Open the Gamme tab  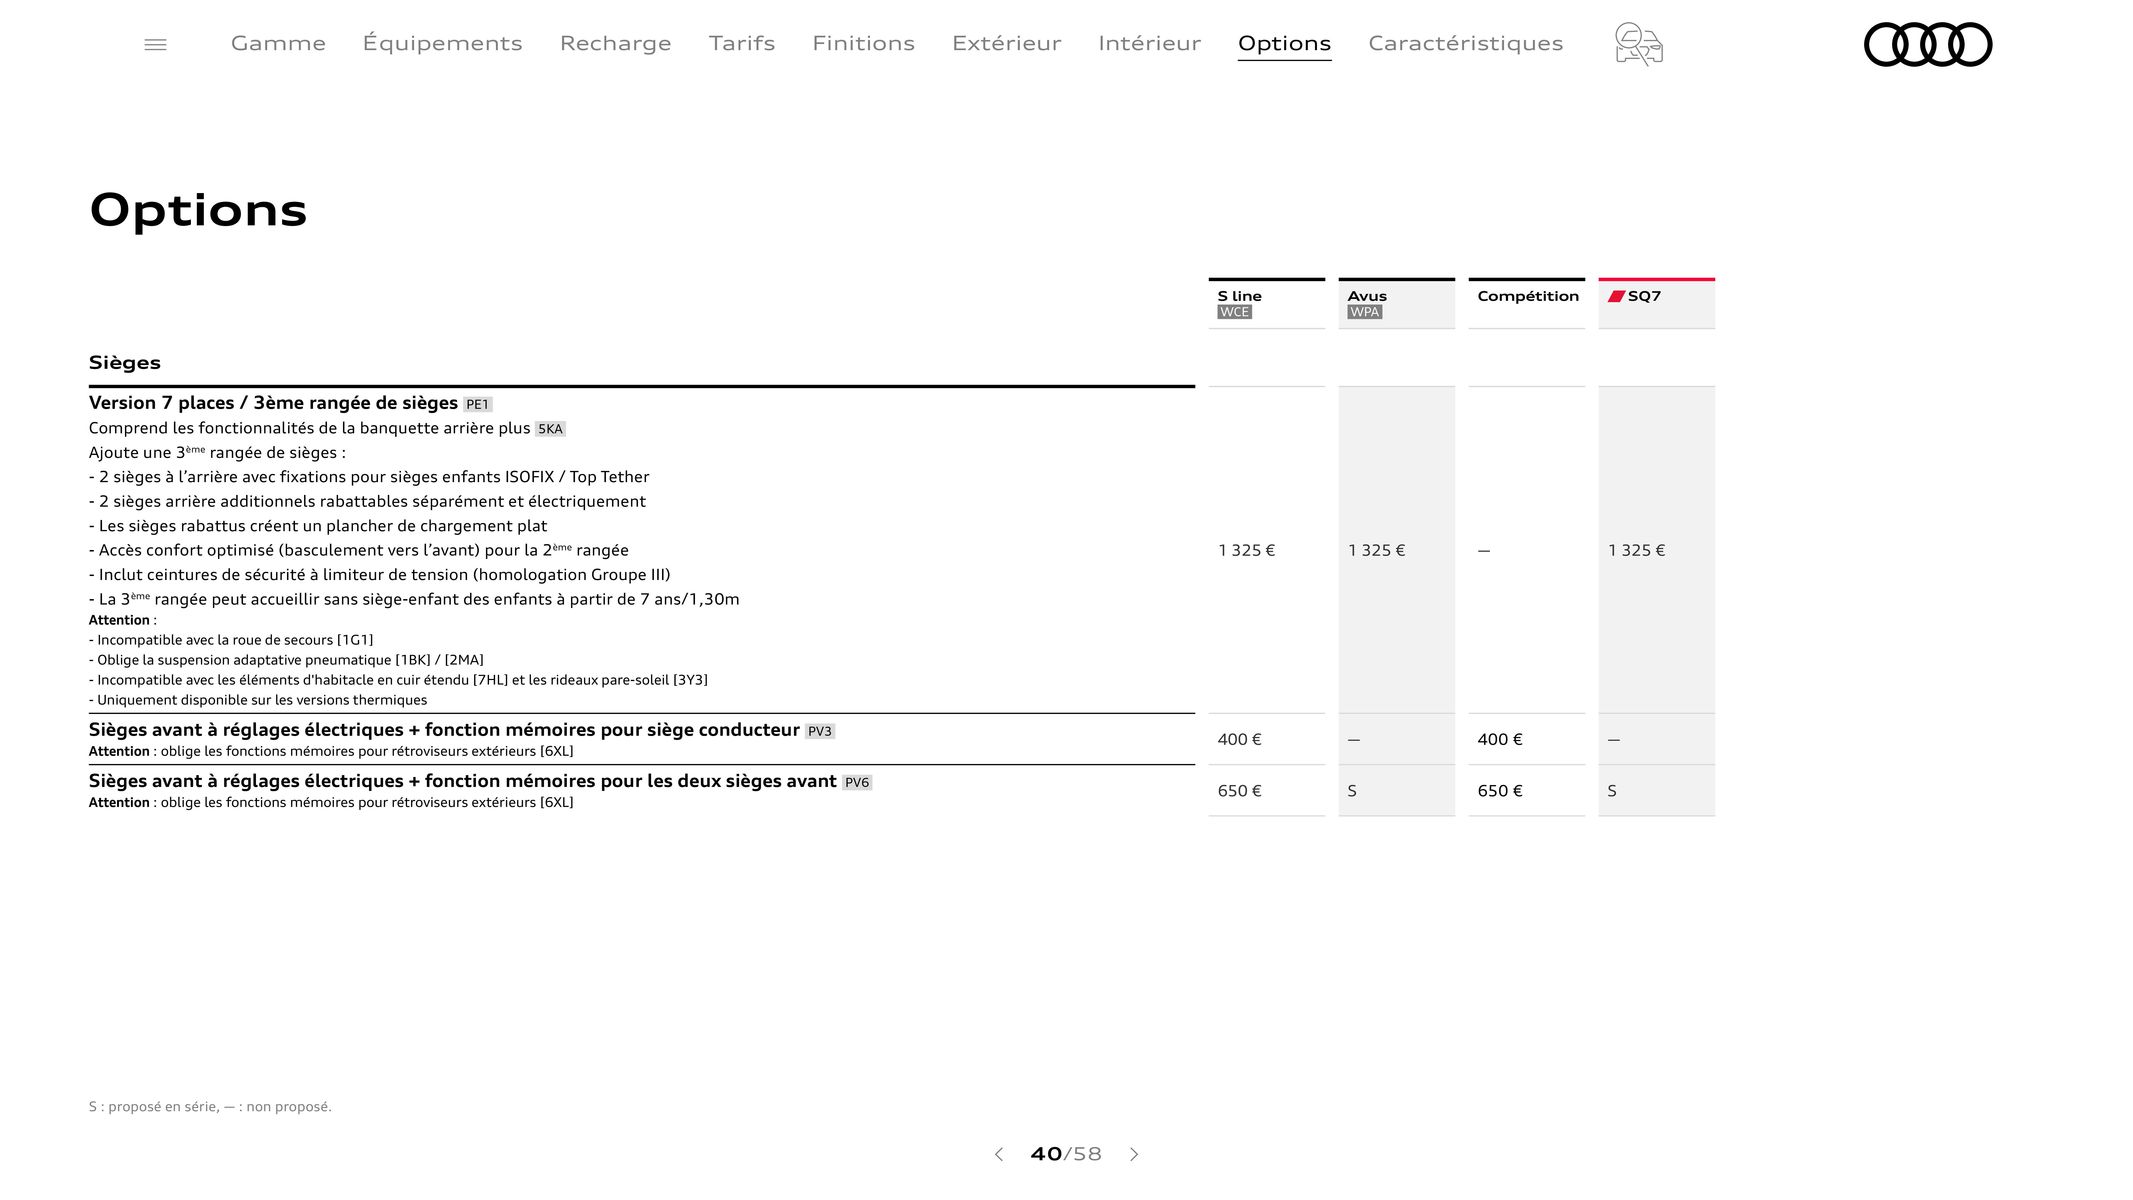tap(278, 43)
